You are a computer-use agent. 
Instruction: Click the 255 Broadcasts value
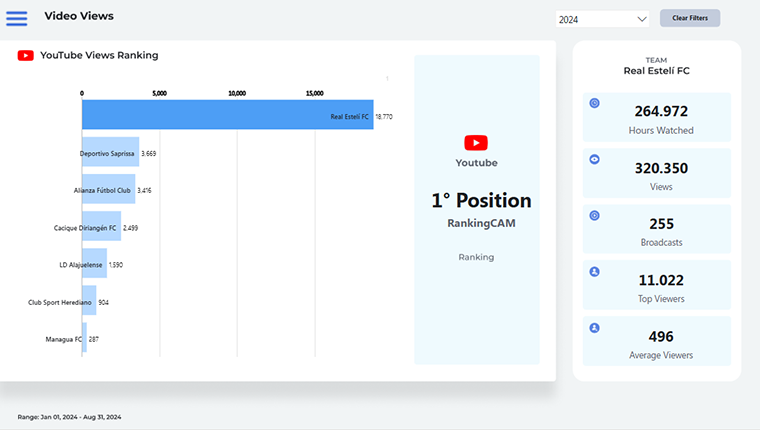click(661, 224)
